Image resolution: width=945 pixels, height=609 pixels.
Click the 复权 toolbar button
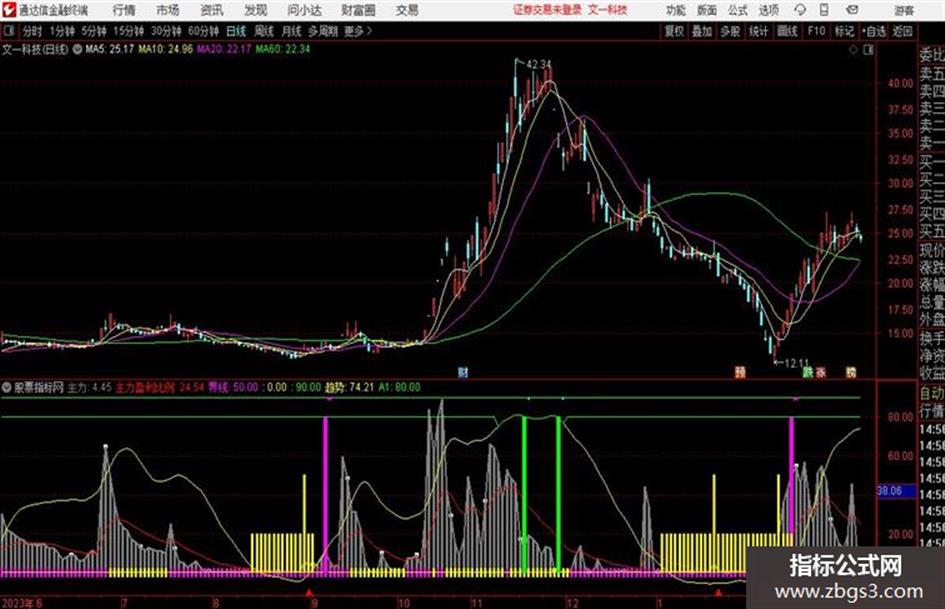click(x=674, y=31)
